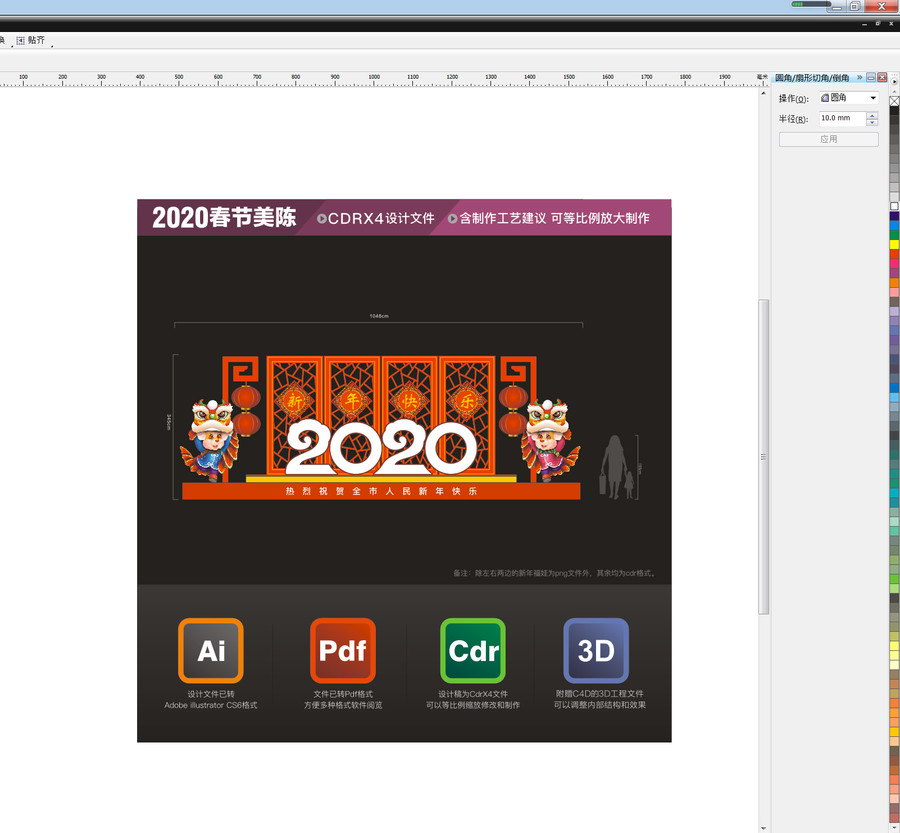Image resolution: width=900 pixels, height=833 pixels.
Task: Pick the white swatch in palette
Action: pos(894,206)
